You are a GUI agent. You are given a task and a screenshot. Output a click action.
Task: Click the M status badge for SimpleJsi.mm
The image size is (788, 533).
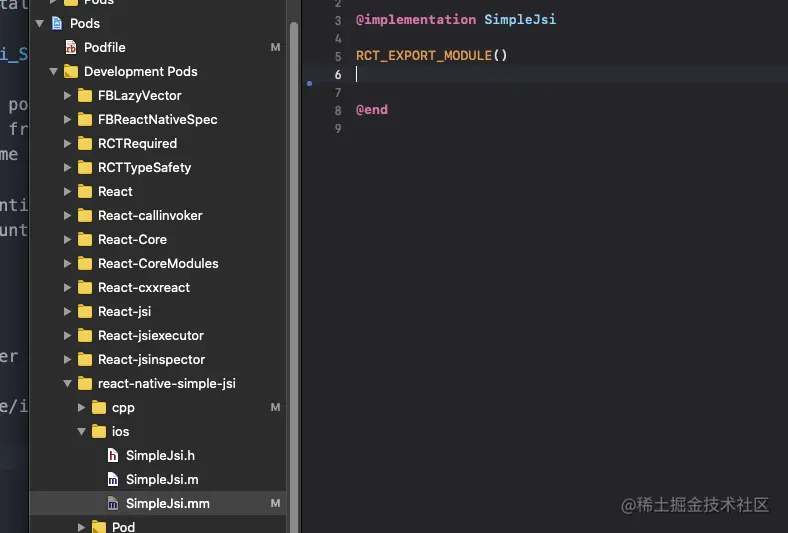275,503
